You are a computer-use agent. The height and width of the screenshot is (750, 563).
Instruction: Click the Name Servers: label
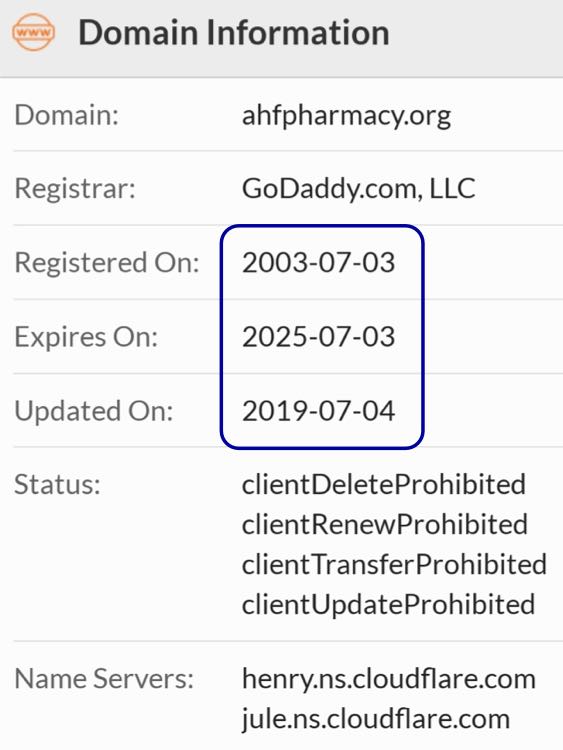[104, 679]
